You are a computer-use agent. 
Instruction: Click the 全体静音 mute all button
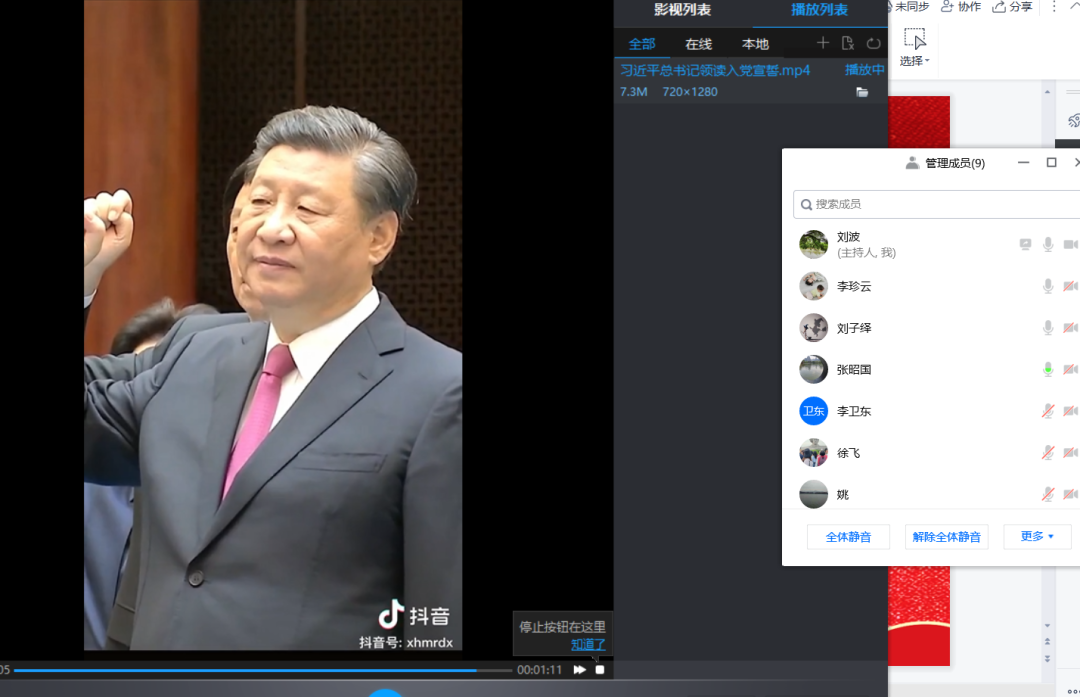848,537
